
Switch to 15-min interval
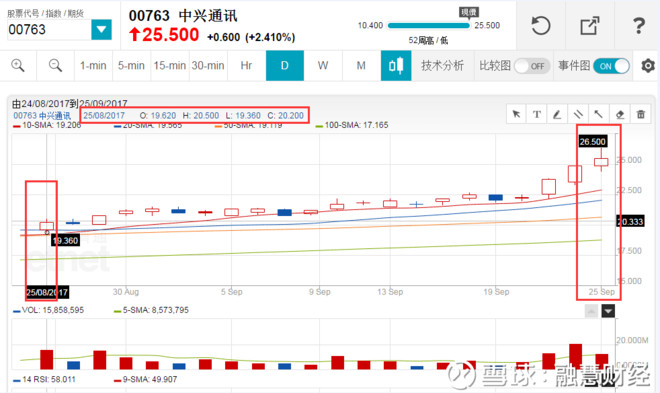coord(170,66)
